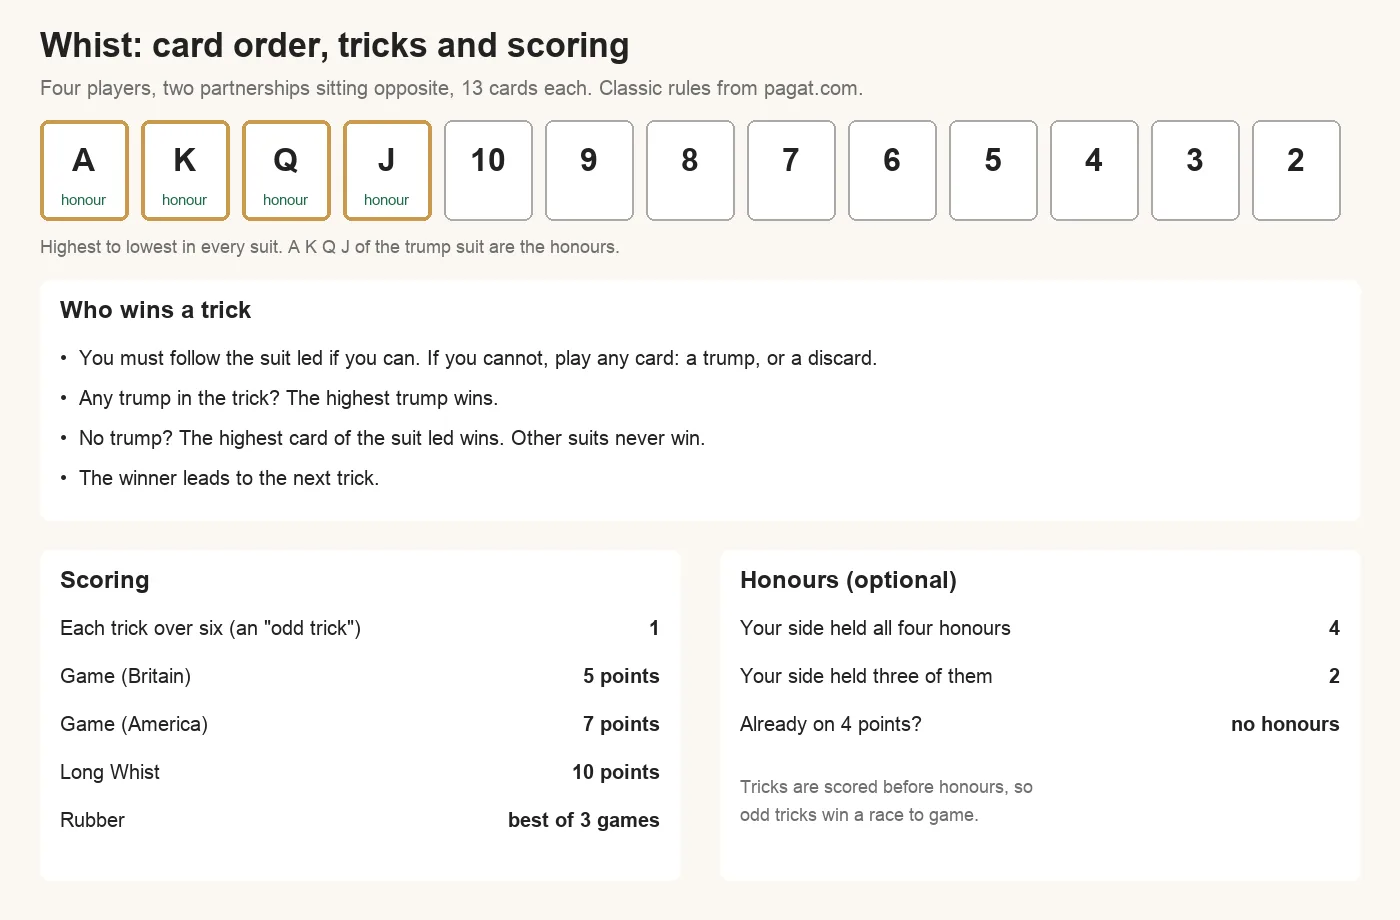Select the Ace honour card
The height and width of the screenshot is (920, 1400).
coord(84,170)
